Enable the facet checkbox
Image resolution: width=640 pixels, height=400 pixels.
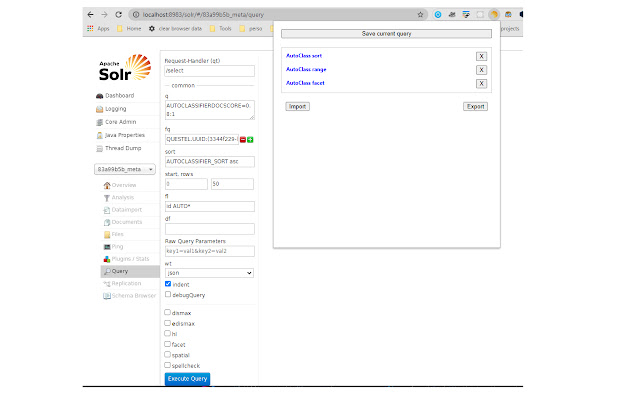click(167, 344)
